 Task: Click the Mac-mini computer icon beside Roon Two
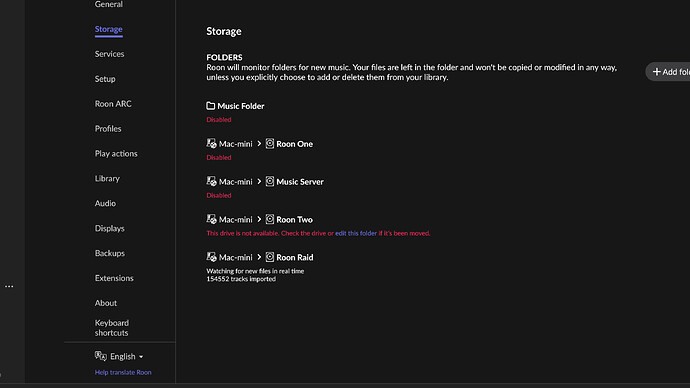tap(211, 219)
